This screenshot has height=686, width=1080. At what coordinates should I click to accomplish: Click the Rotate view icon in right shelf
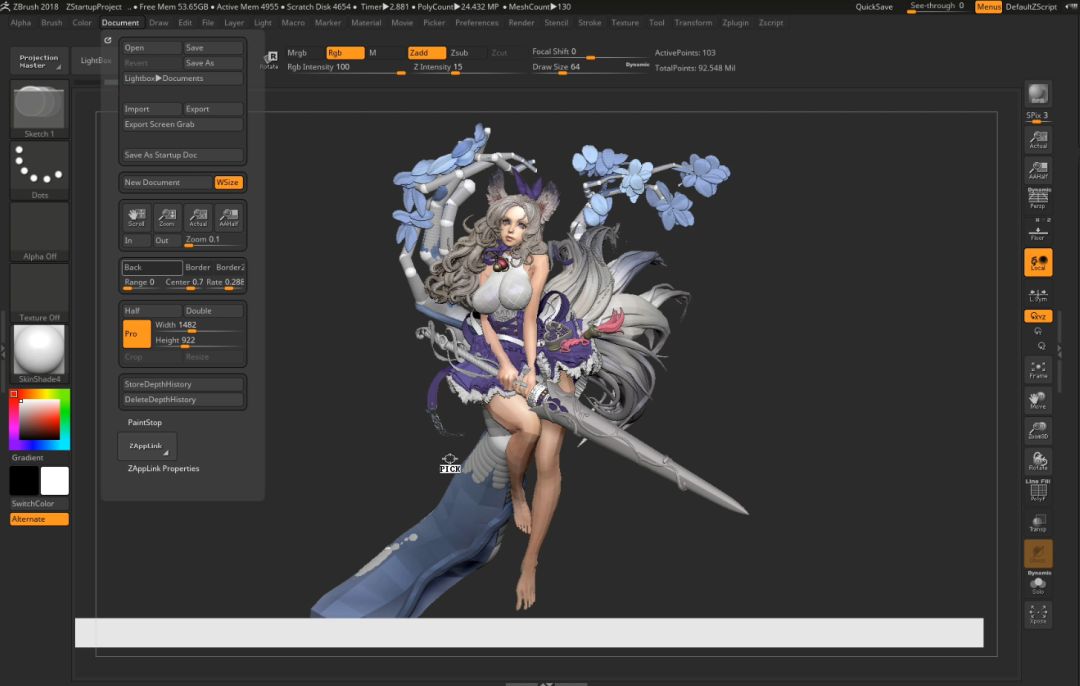pos(1038,460)
